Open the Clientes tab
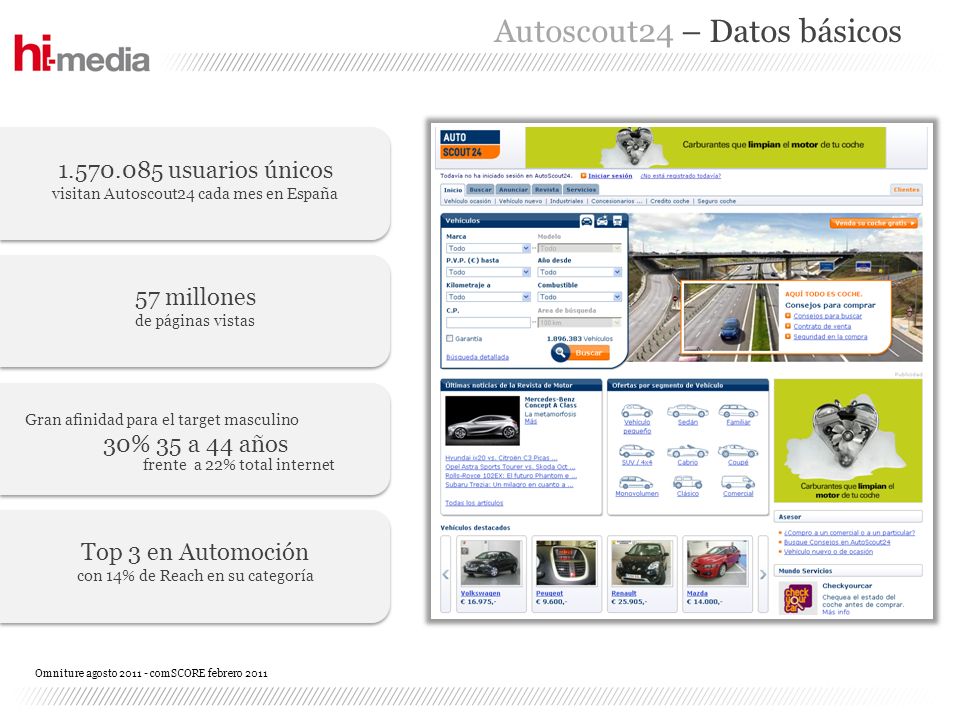Viewport: 960px width, 720px height. [x=906, y=190]
